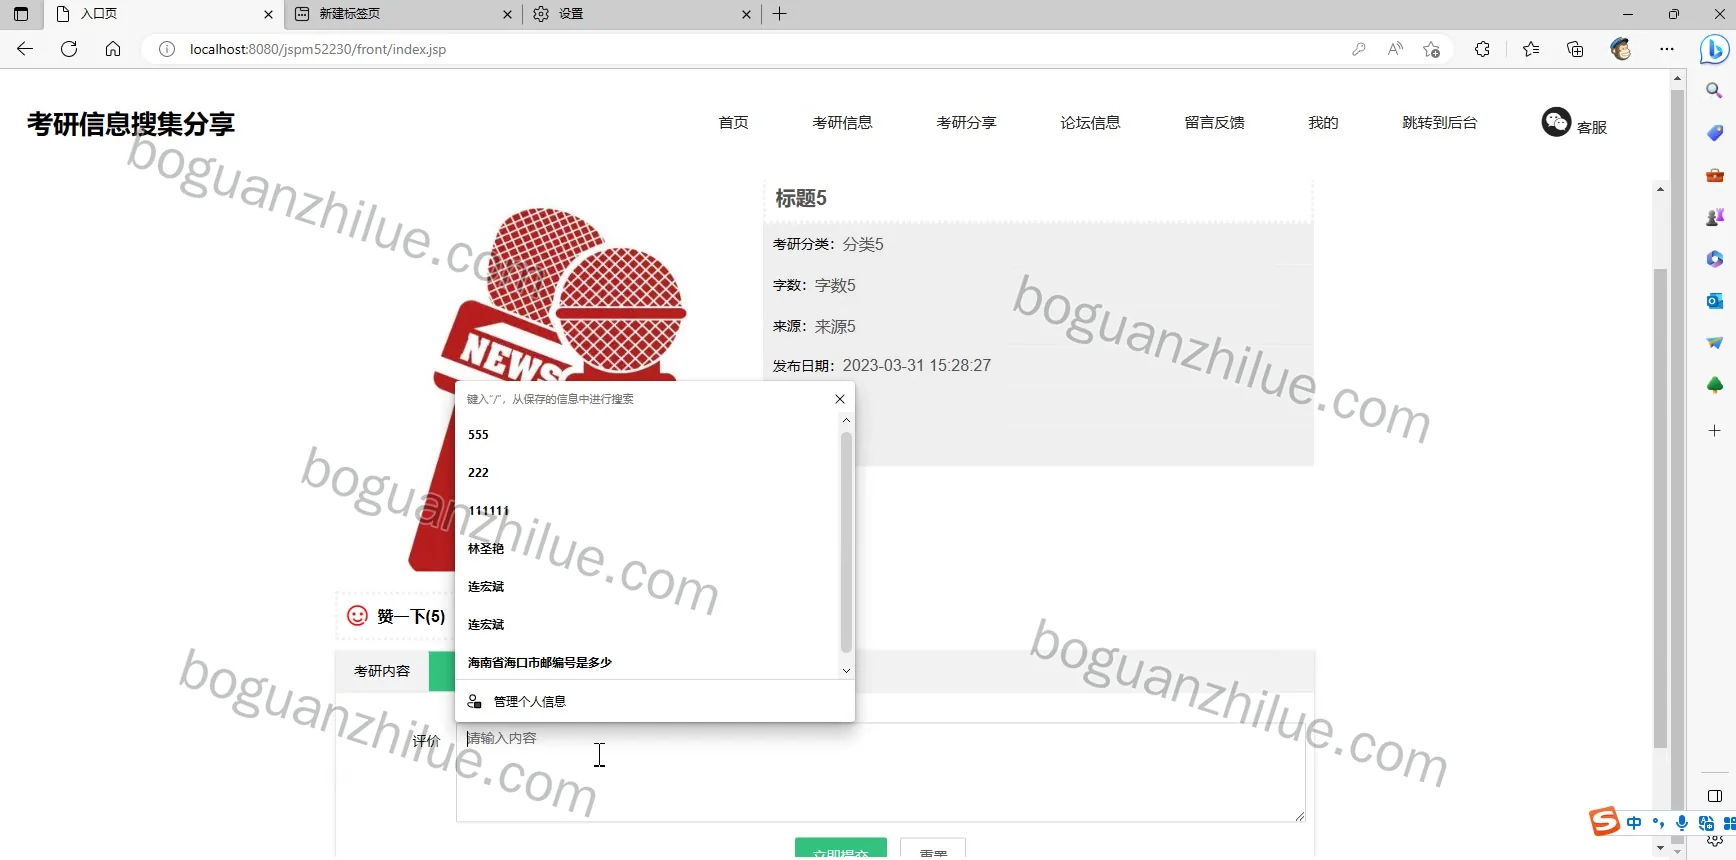Go back to the previous page
The image size is (1736, 860).
25,49
